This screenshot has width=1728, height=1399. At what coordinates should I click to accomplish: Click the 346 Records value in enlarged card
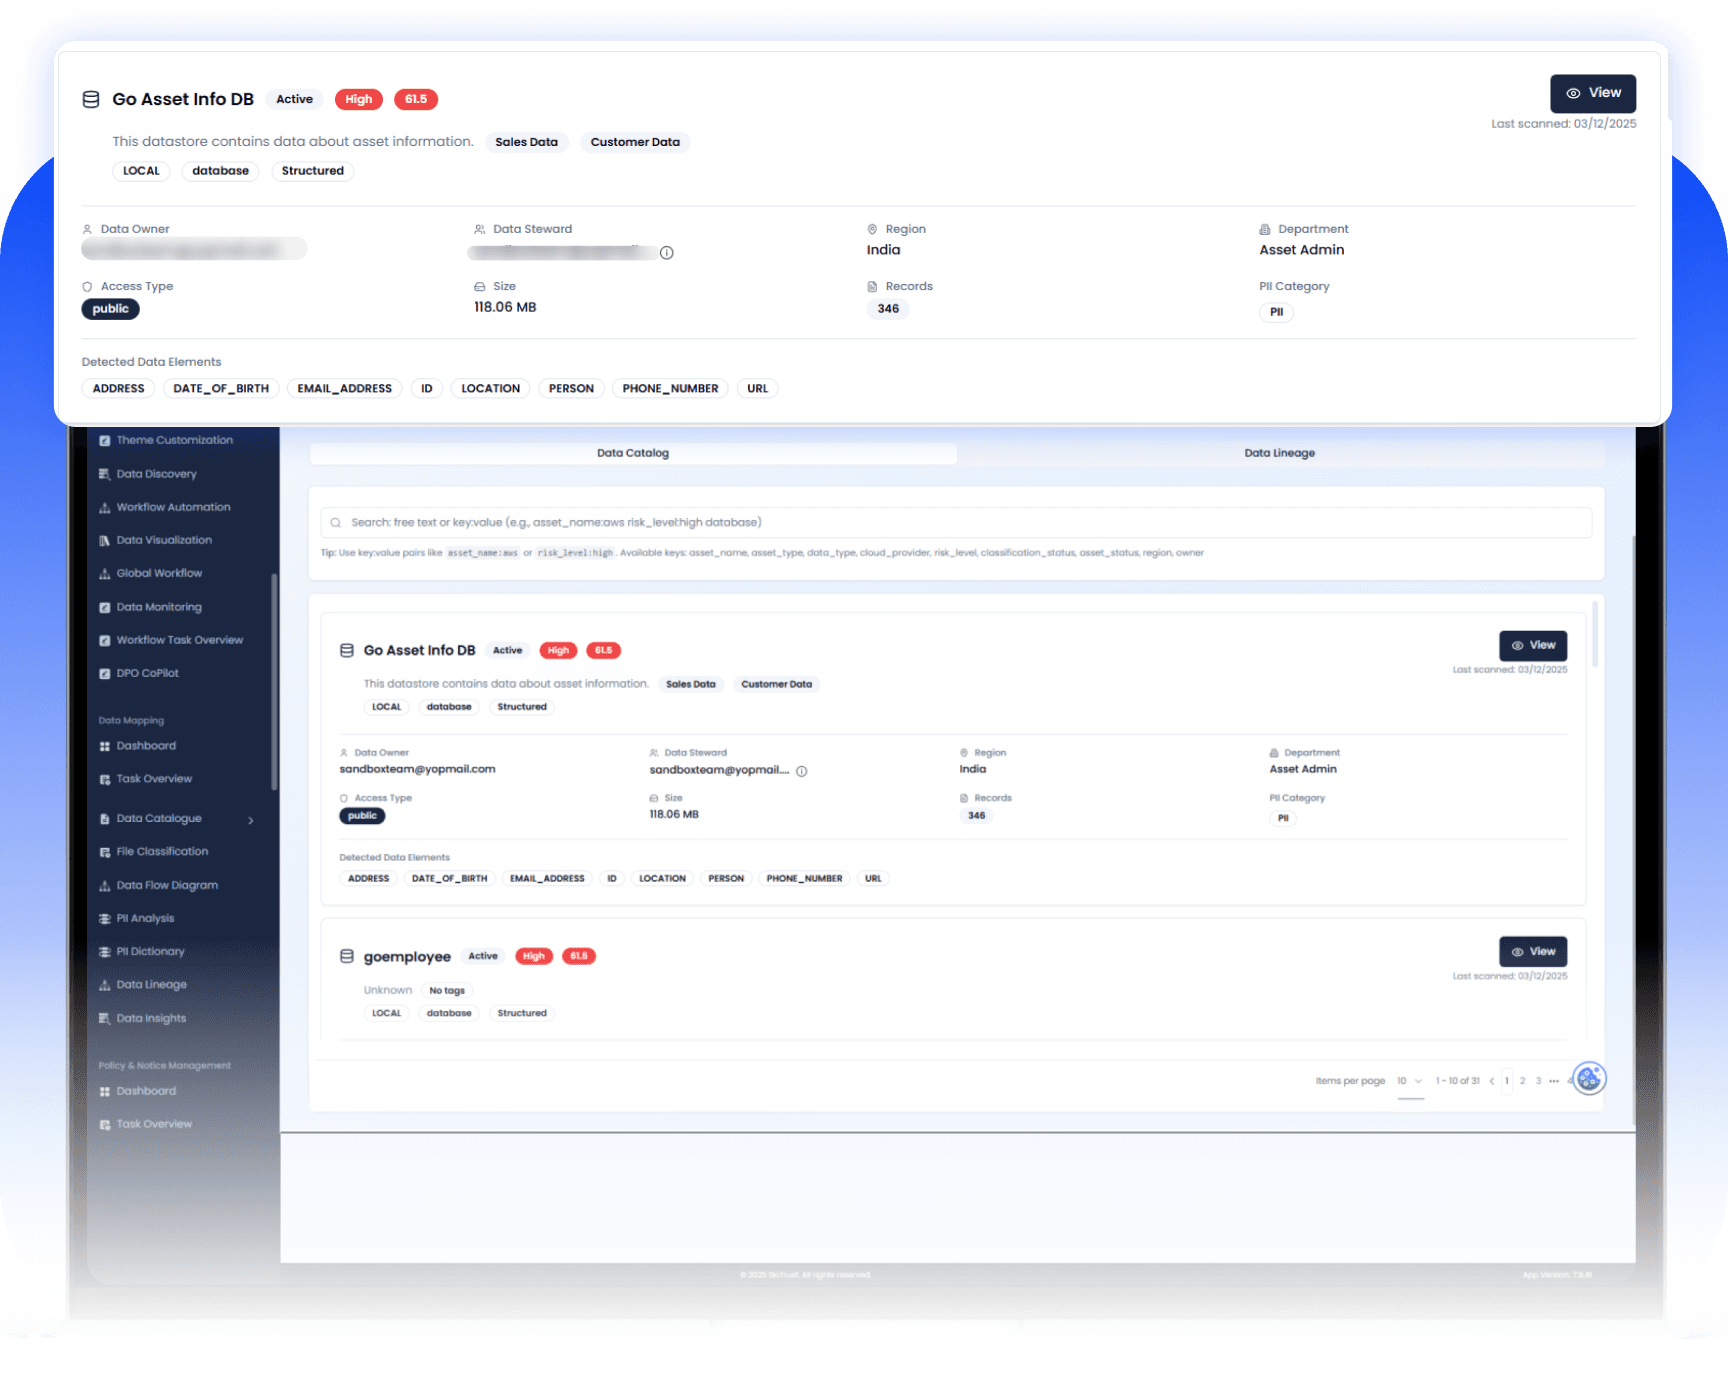(x=888, y=309)
